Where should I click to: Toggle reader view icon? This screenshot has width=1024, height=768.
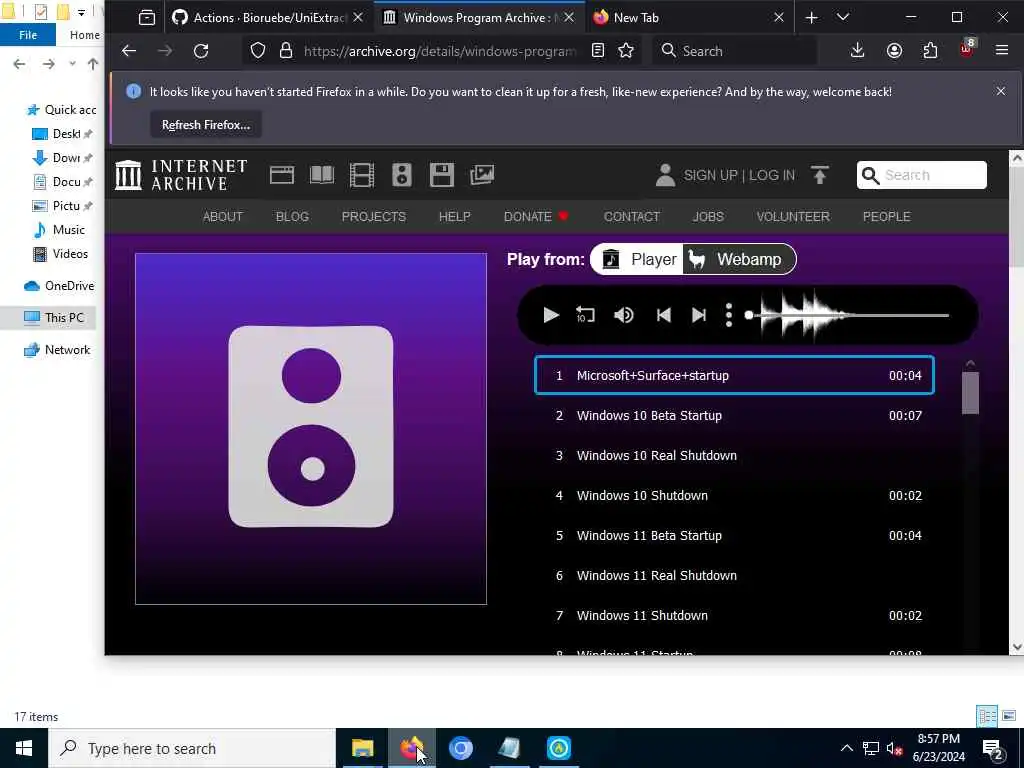598,51
